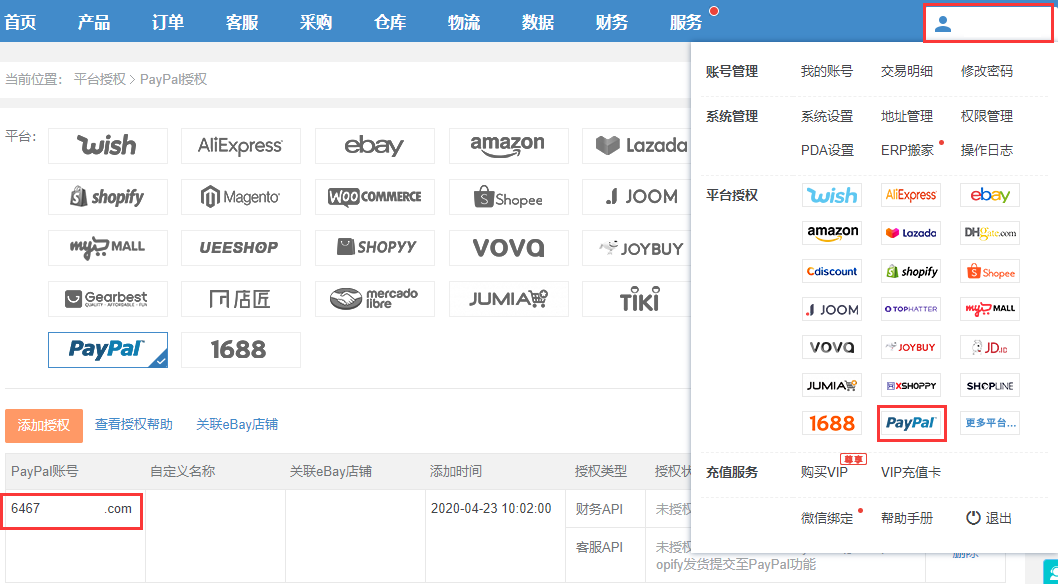1058x584 pixels.
Task: Select the 店匠 platform tile
Action: pyautogui.click(x=241, y=299)
